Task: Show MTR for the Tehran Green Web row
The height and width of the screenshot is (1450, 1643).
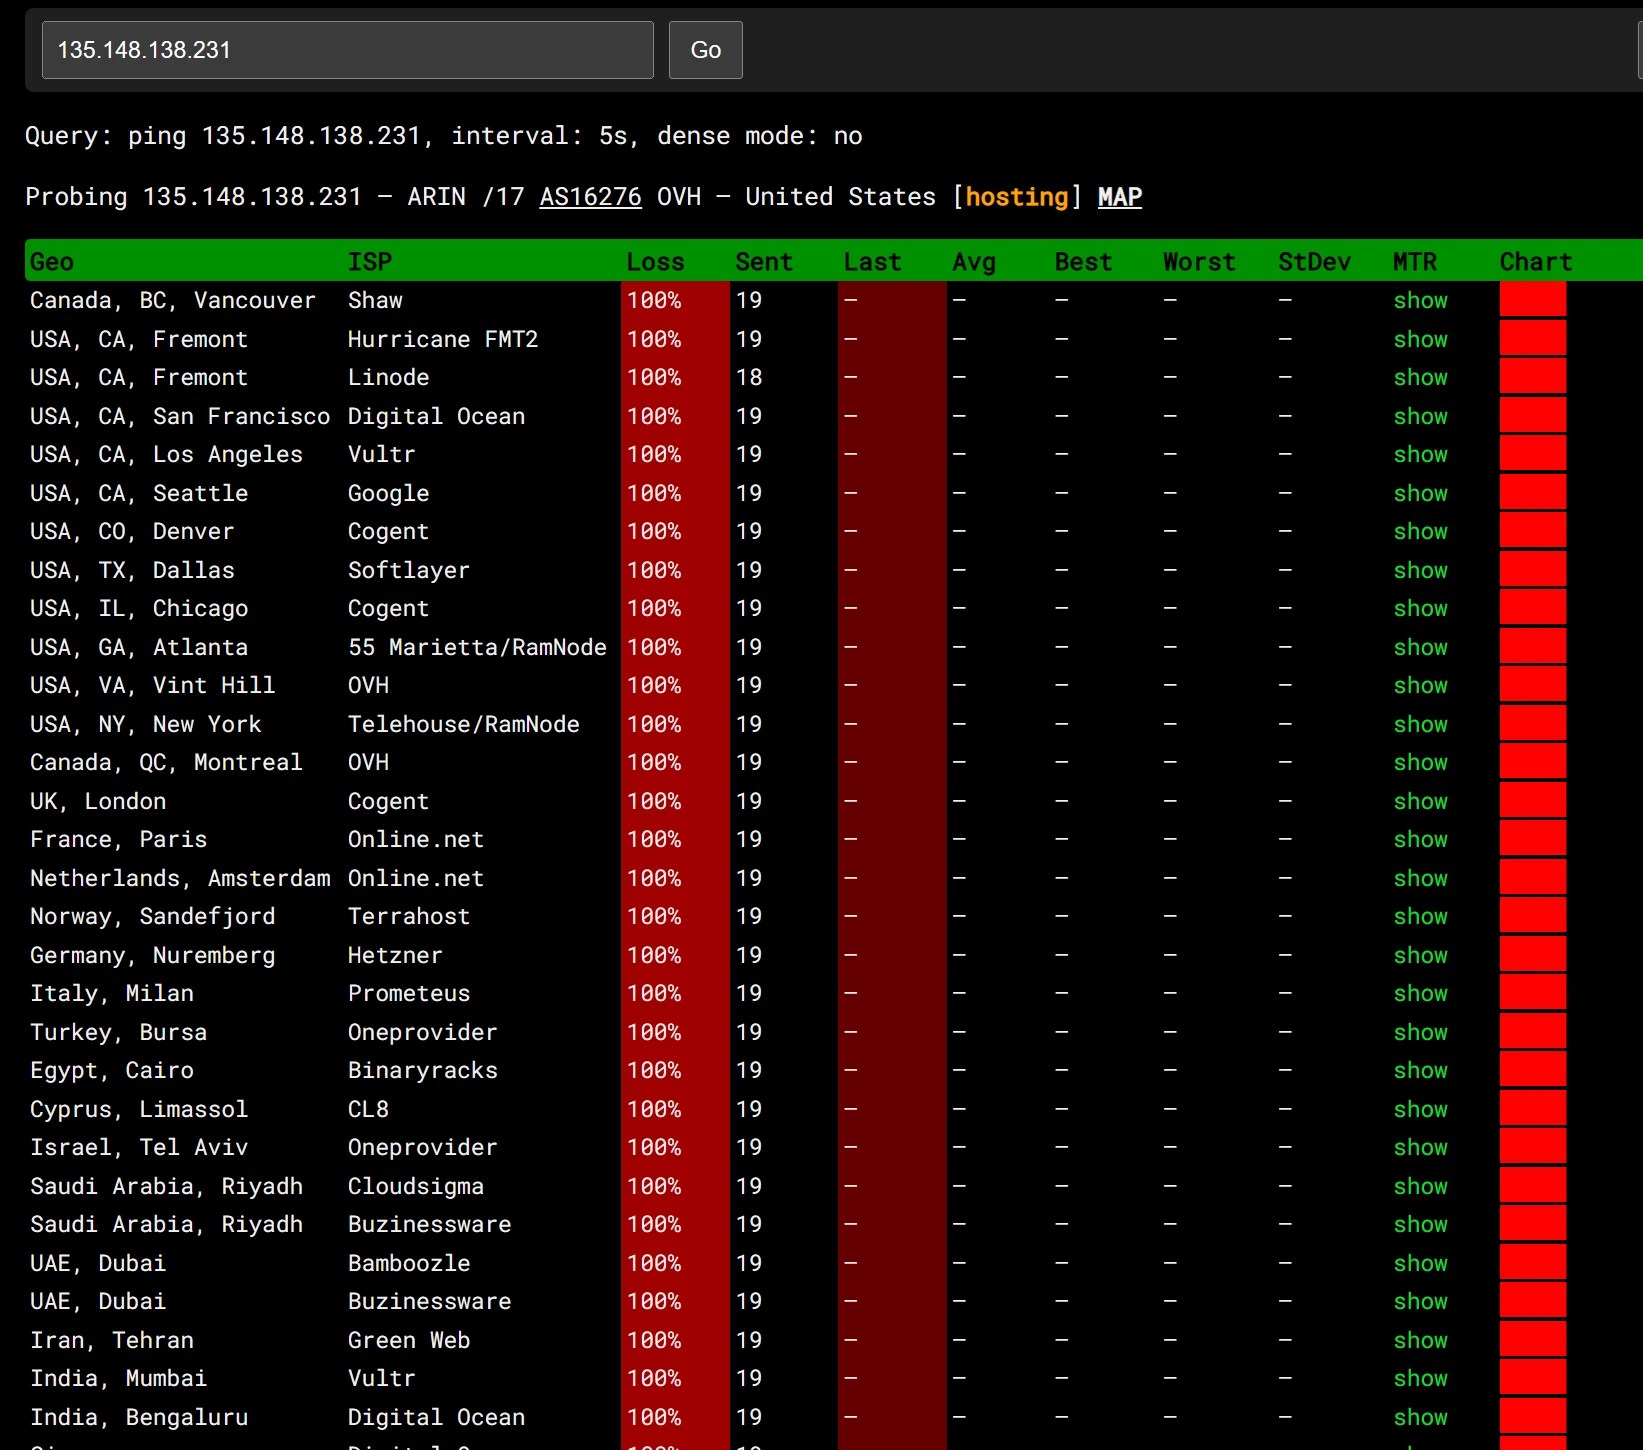Action: coord(1420,1341)
